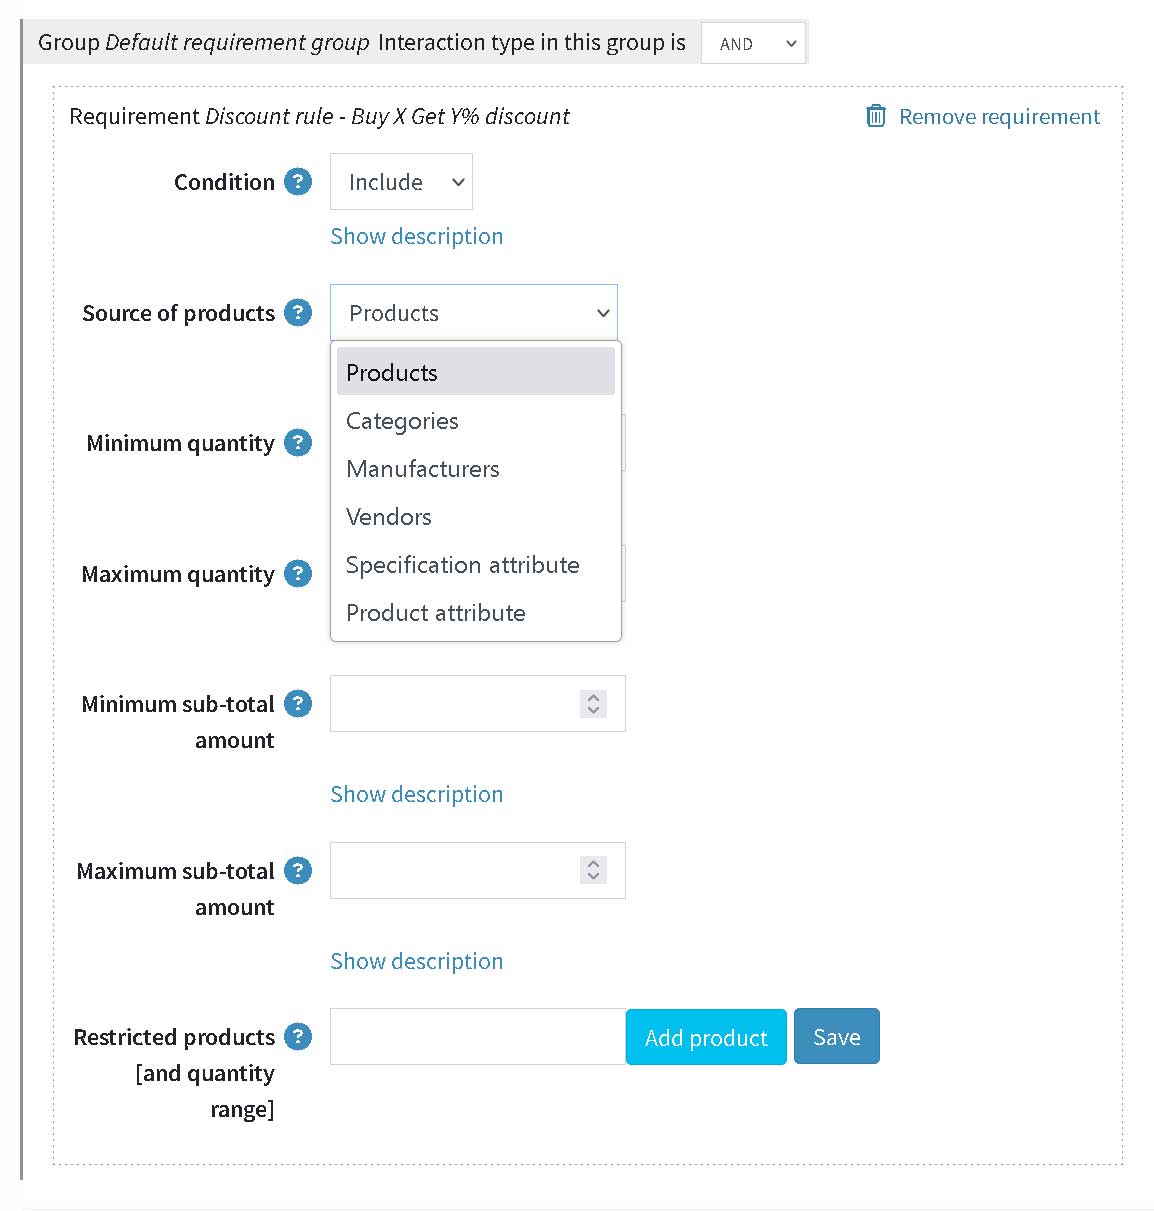Open the AND interaction type dropdown
This screenshot has width=1154, height=1211.
[753, 44]
